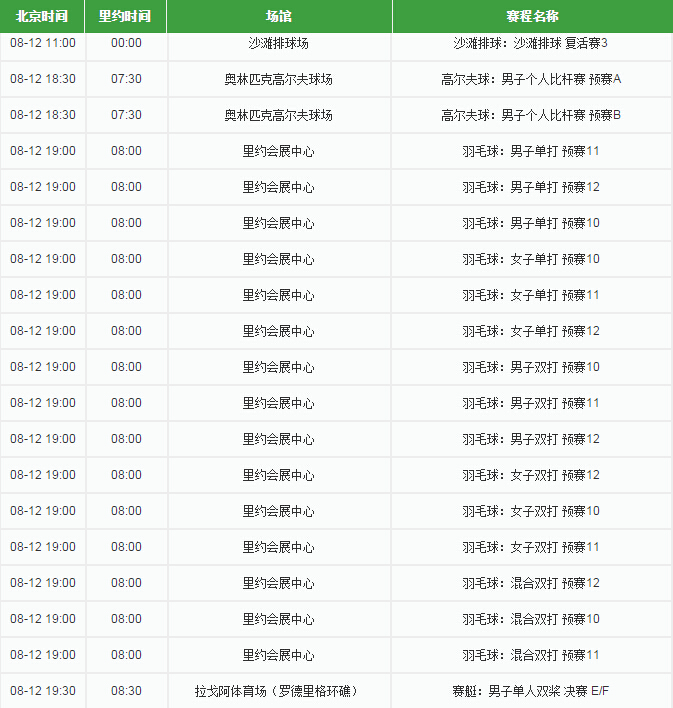Screen dimensions: 673x708
Task: Select 羽毛球 女子双打 预赛12 event
Action: (x=530, y=475)
